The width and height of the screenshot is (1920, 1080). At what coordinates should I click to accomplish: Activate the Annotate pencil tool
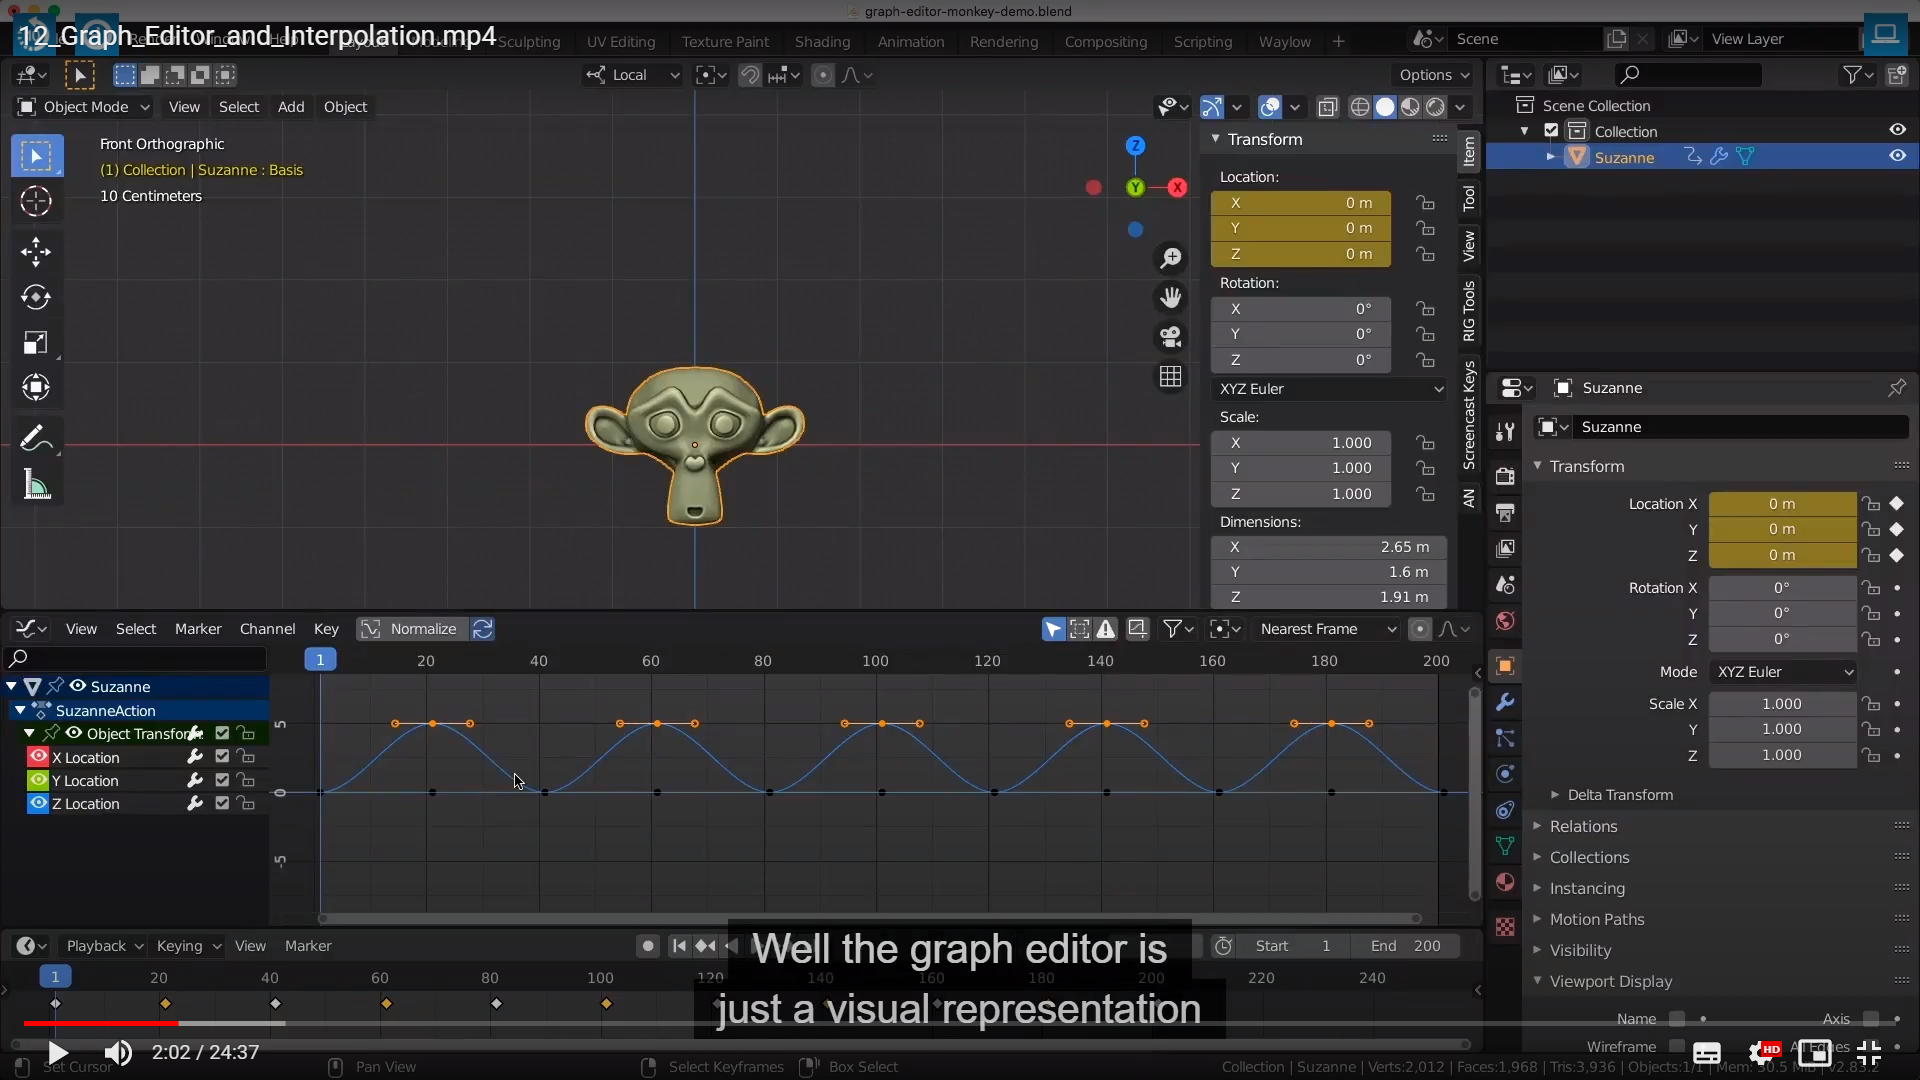pos(36,438)
